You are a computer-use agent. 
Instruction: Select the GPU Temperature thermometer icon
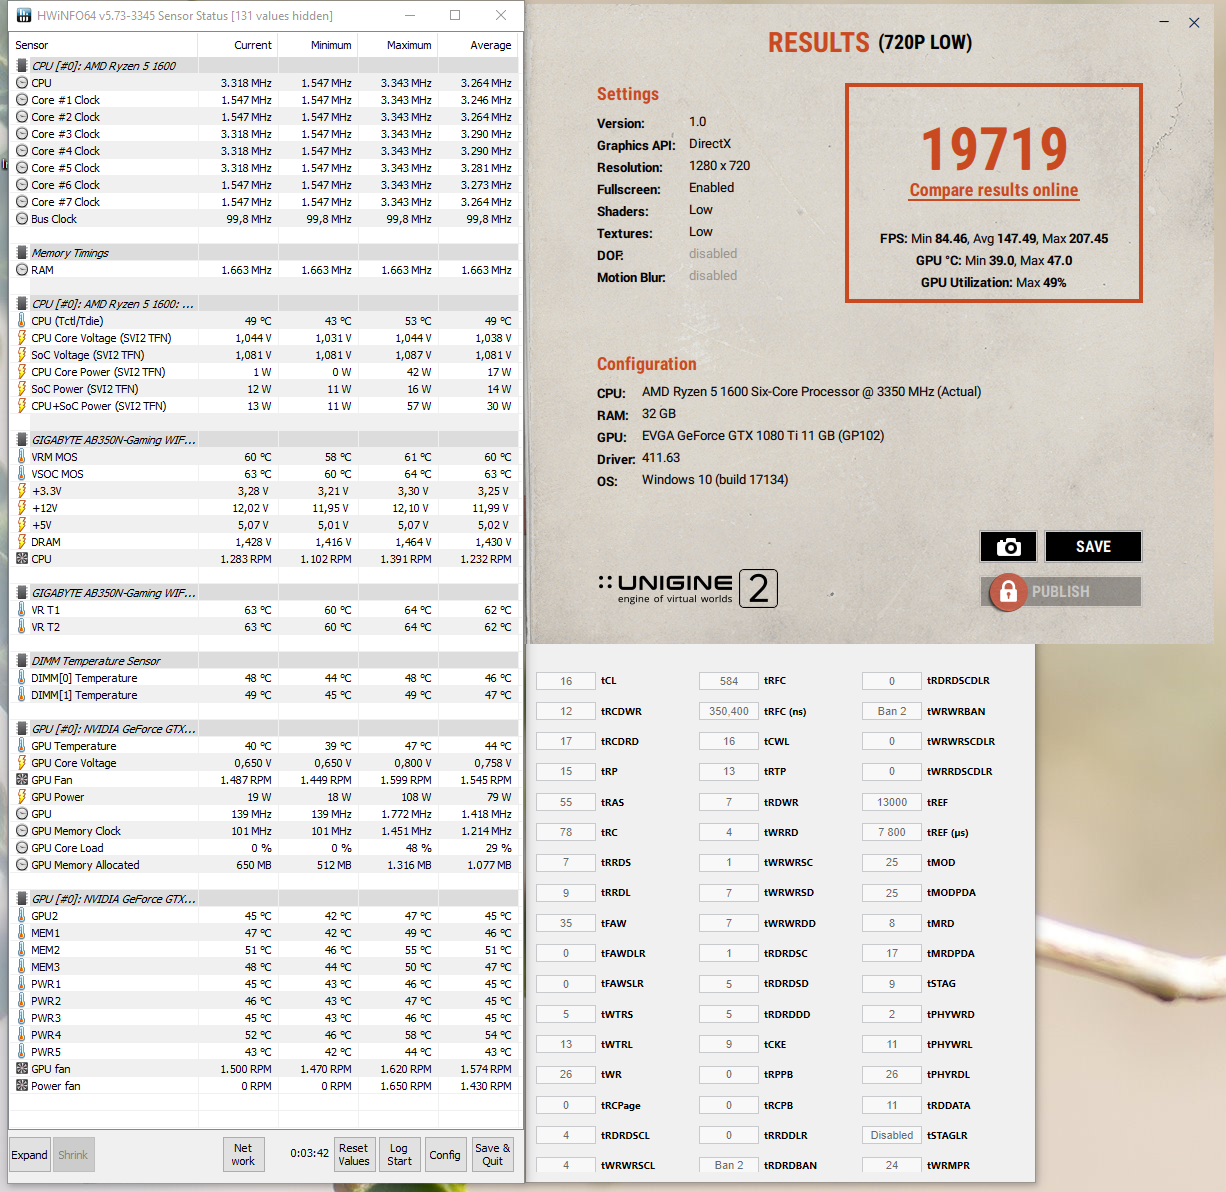22,746
